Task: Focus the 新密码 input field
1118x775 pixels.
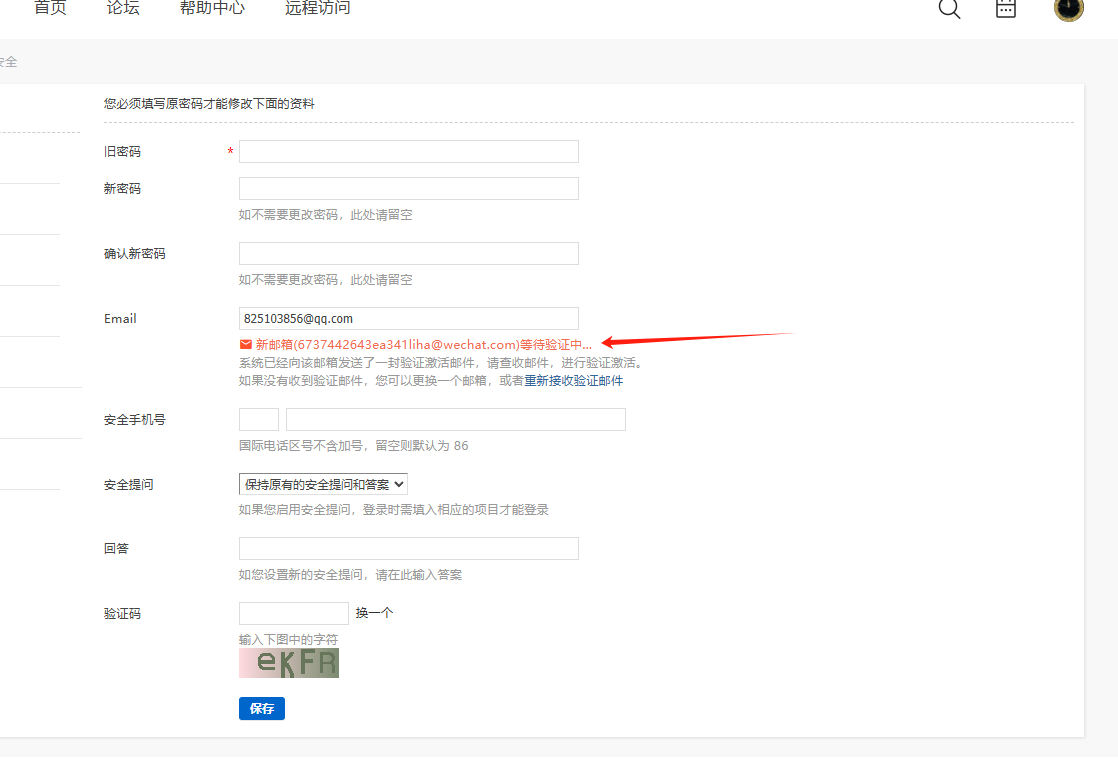Action: pyautogui.click(x=409, y=188)
